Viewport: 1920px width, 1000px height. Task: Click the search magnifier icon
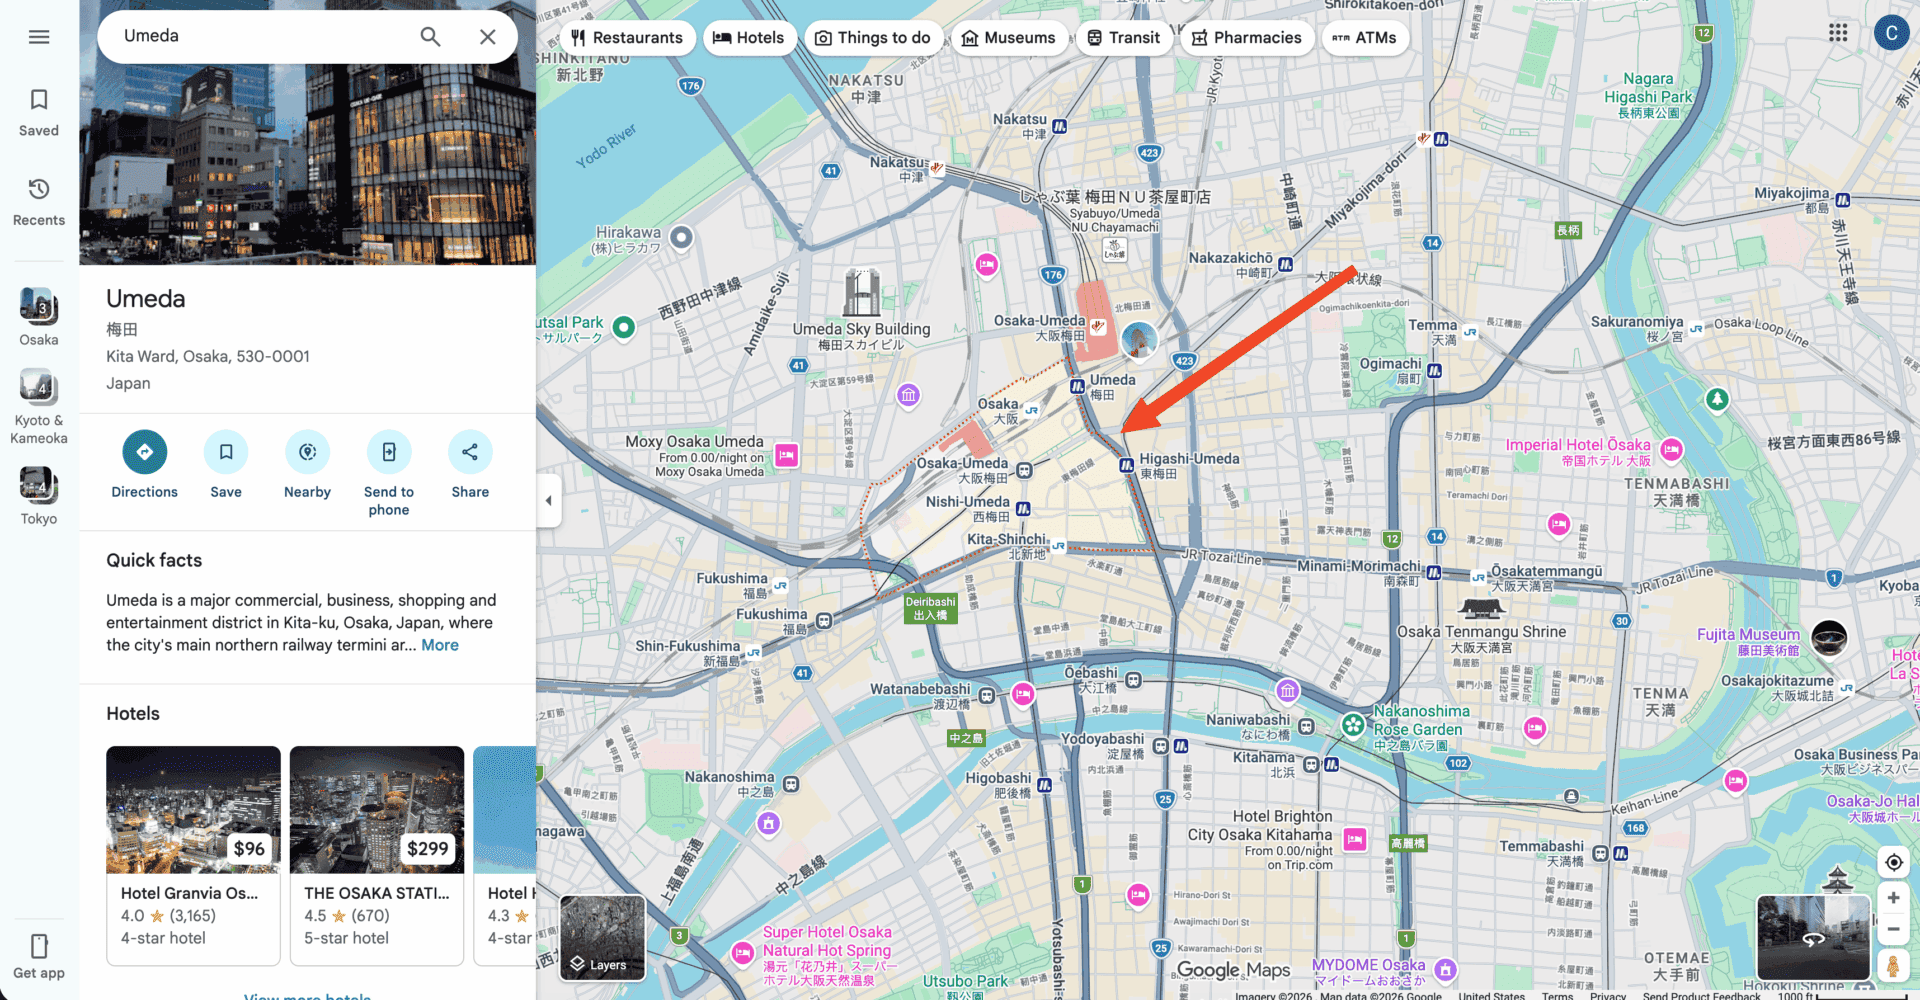coord(430,37)
